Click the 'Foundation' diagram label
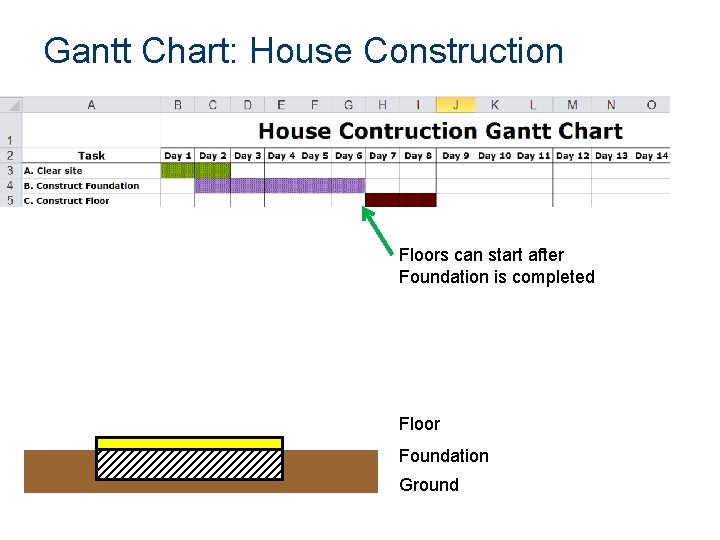The image size is (720, 540). (444, 456)
